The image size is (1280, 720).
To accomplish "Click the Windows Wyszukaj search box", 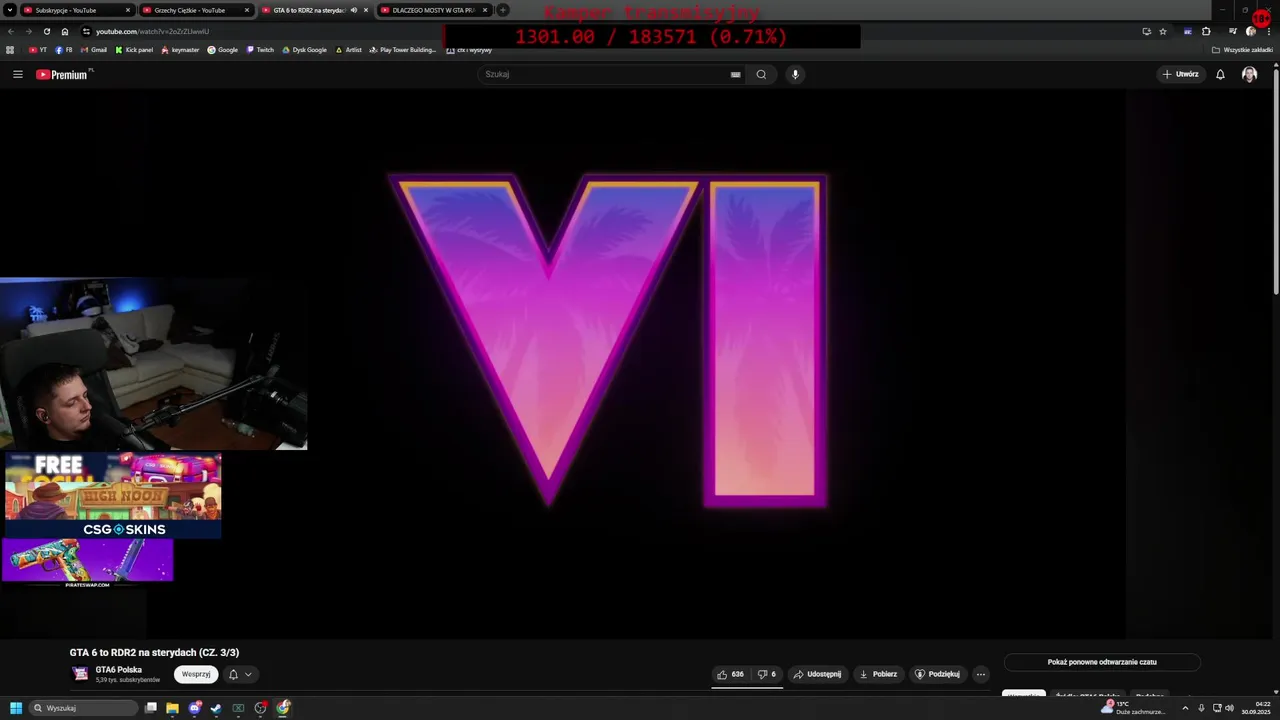I will pyautogui.click(x=84, y=708).
